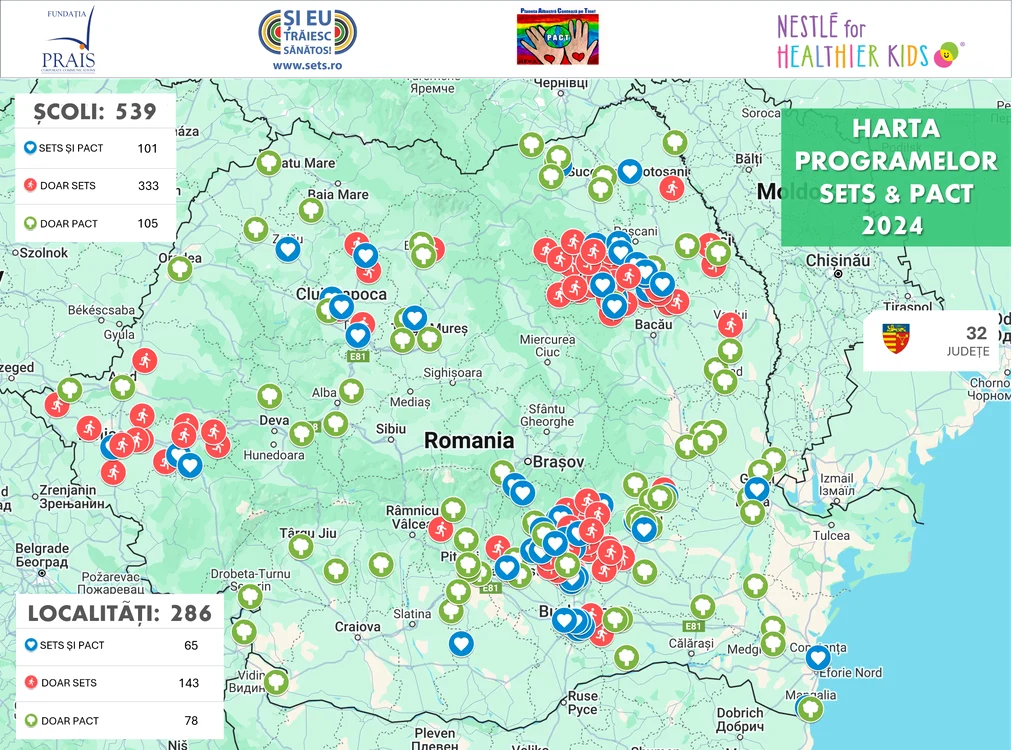
Task: Select the green tree marker at Deva
Action: coord(269,396)
